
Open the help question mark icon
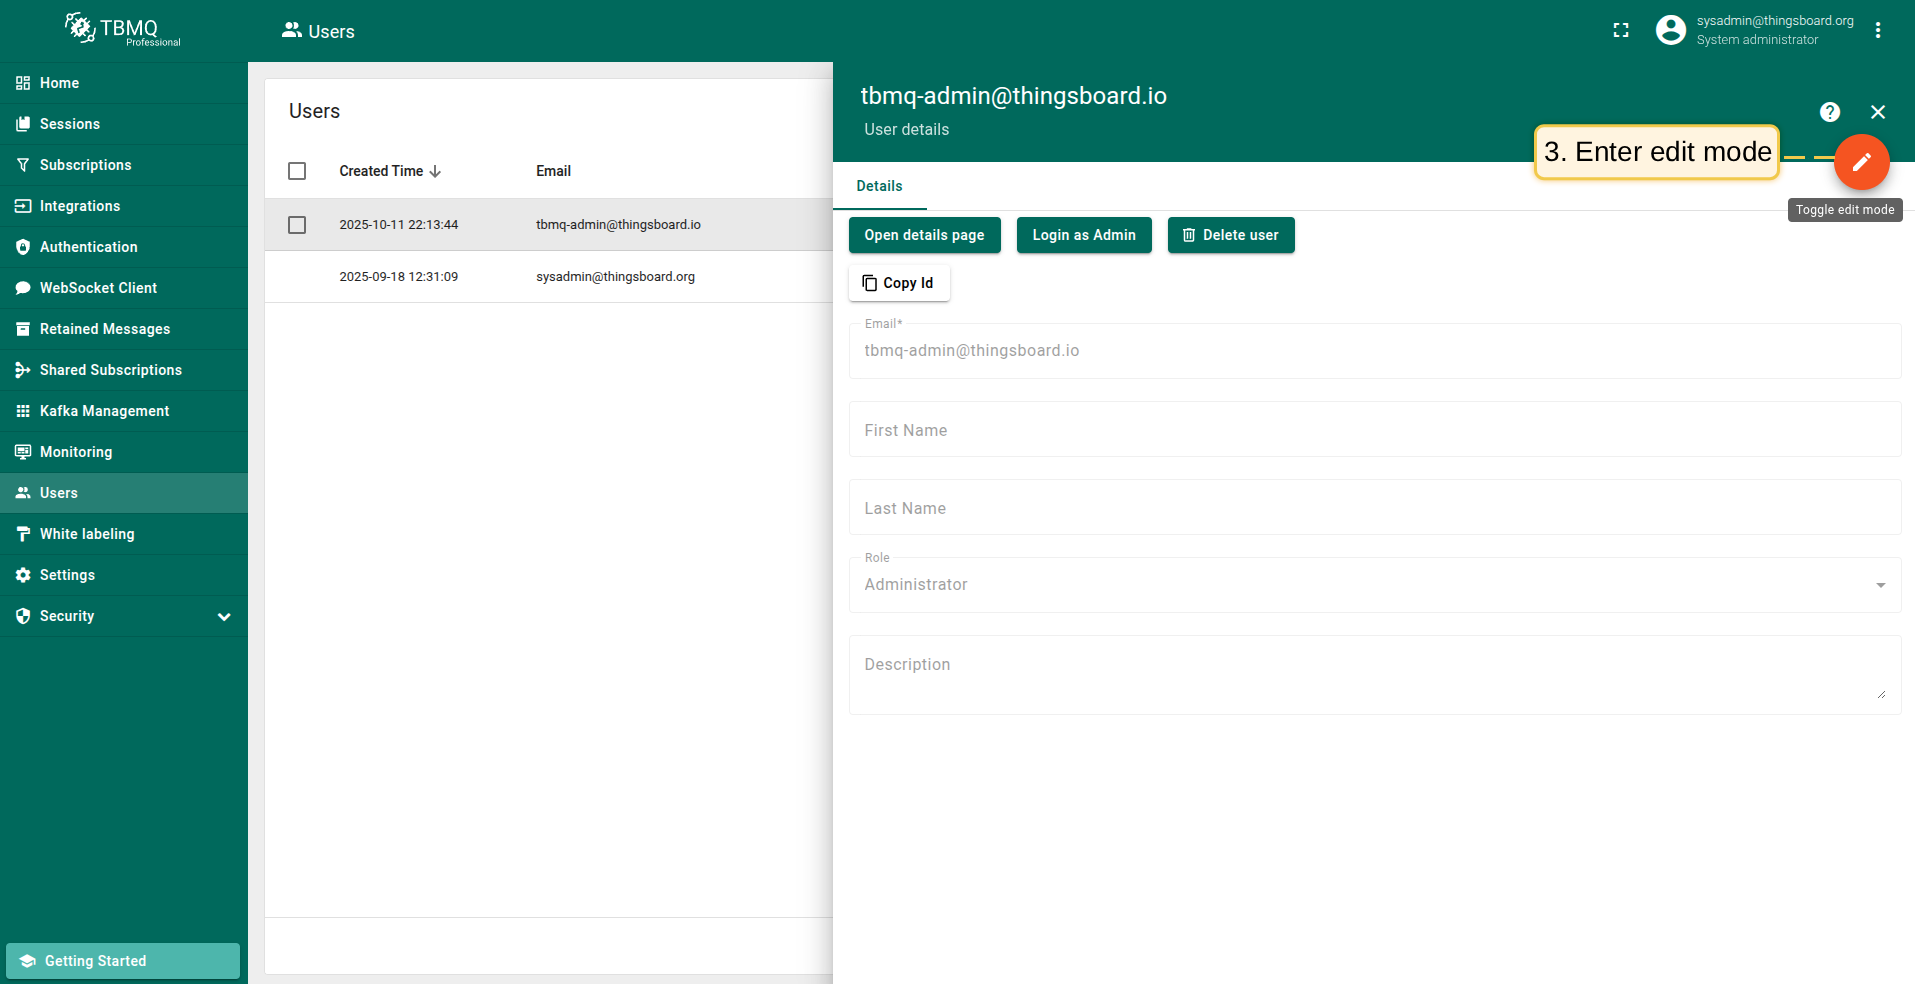(x=1829, y=112)
